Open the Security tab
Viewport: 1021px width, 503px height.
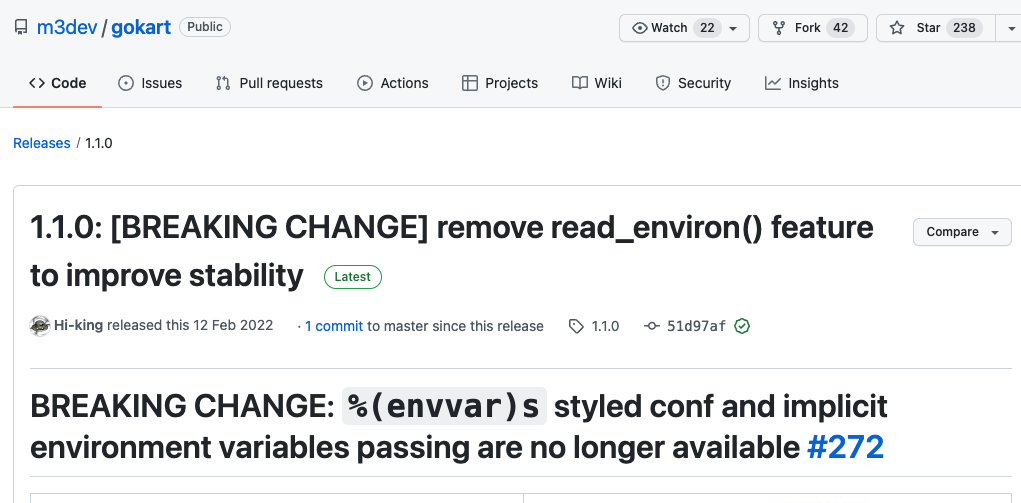[693, 83]
